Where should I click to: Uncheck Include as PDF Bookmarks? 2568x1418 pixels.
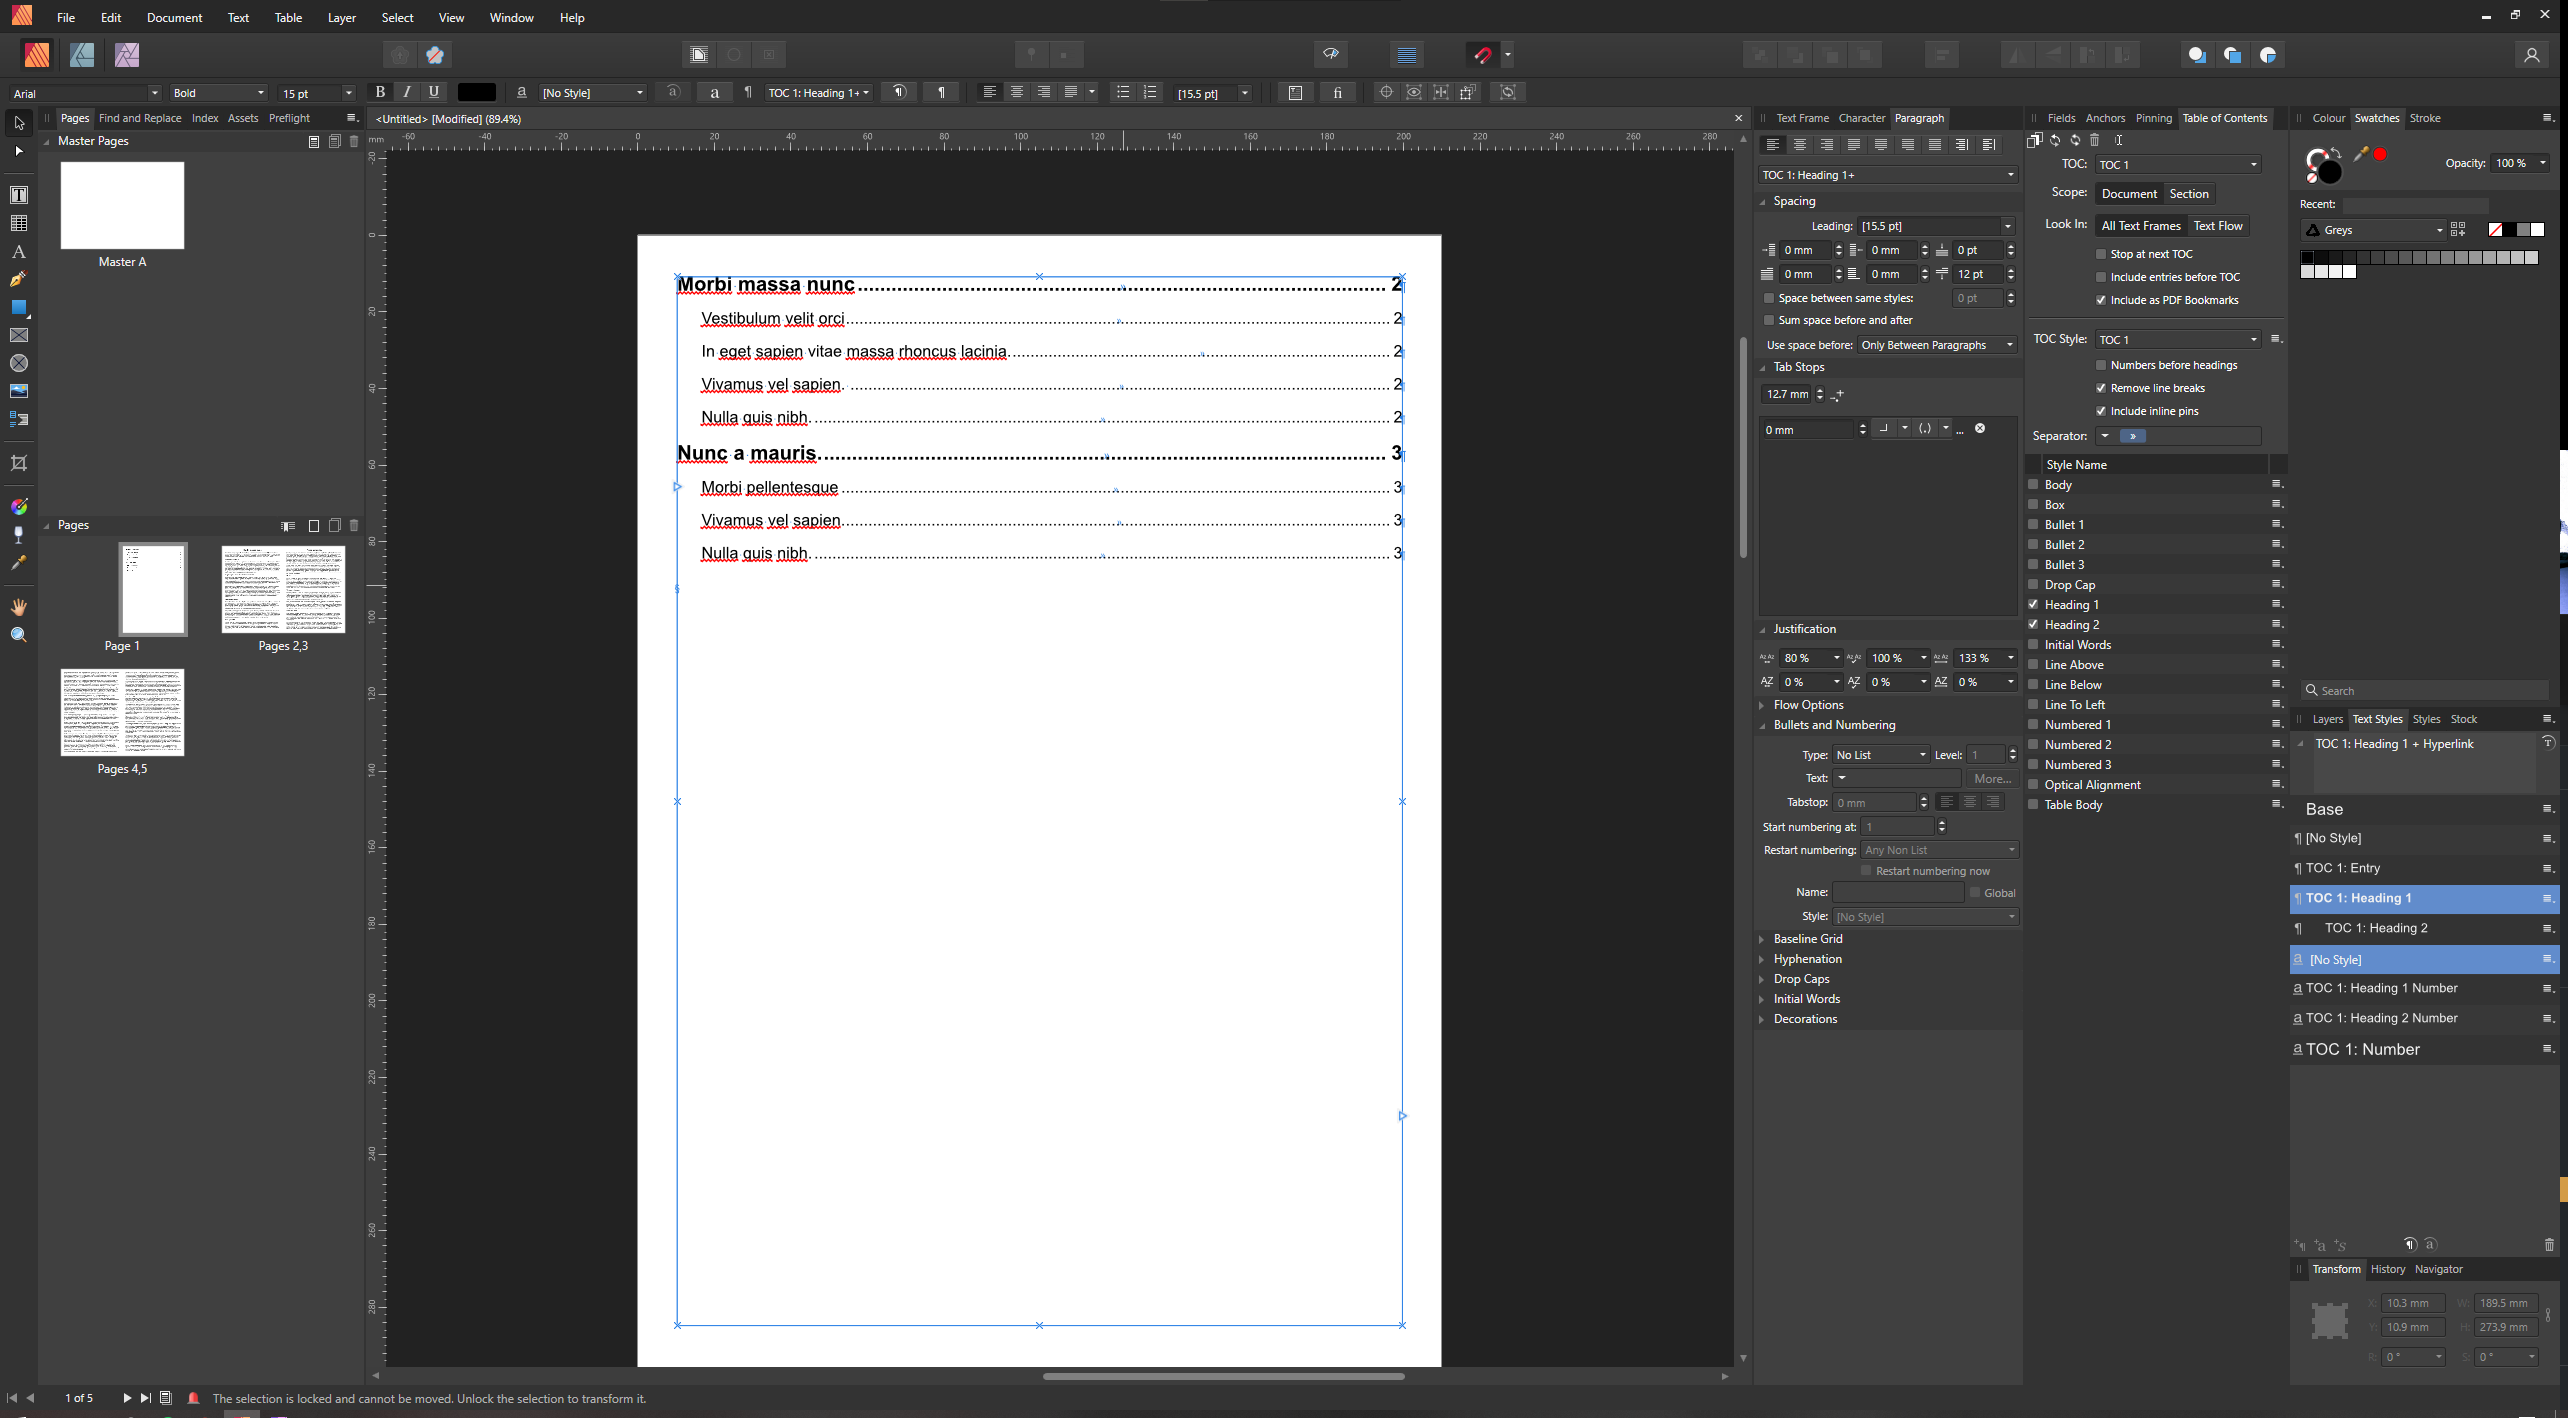pos(2101,300)
